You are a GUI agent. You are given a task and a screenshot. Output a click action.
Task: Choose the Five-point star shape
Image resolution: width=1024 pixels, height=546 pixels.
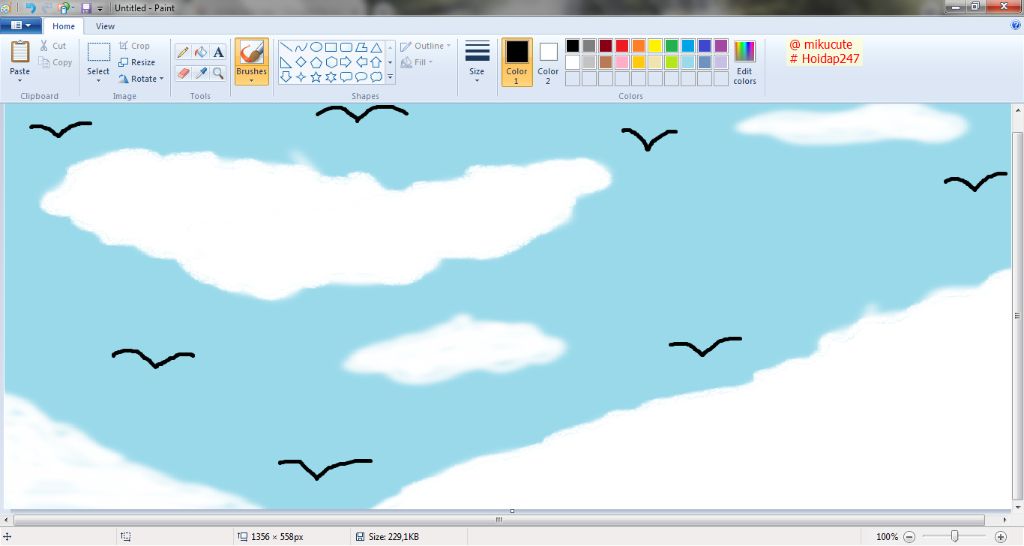click(x=316, y=77)
